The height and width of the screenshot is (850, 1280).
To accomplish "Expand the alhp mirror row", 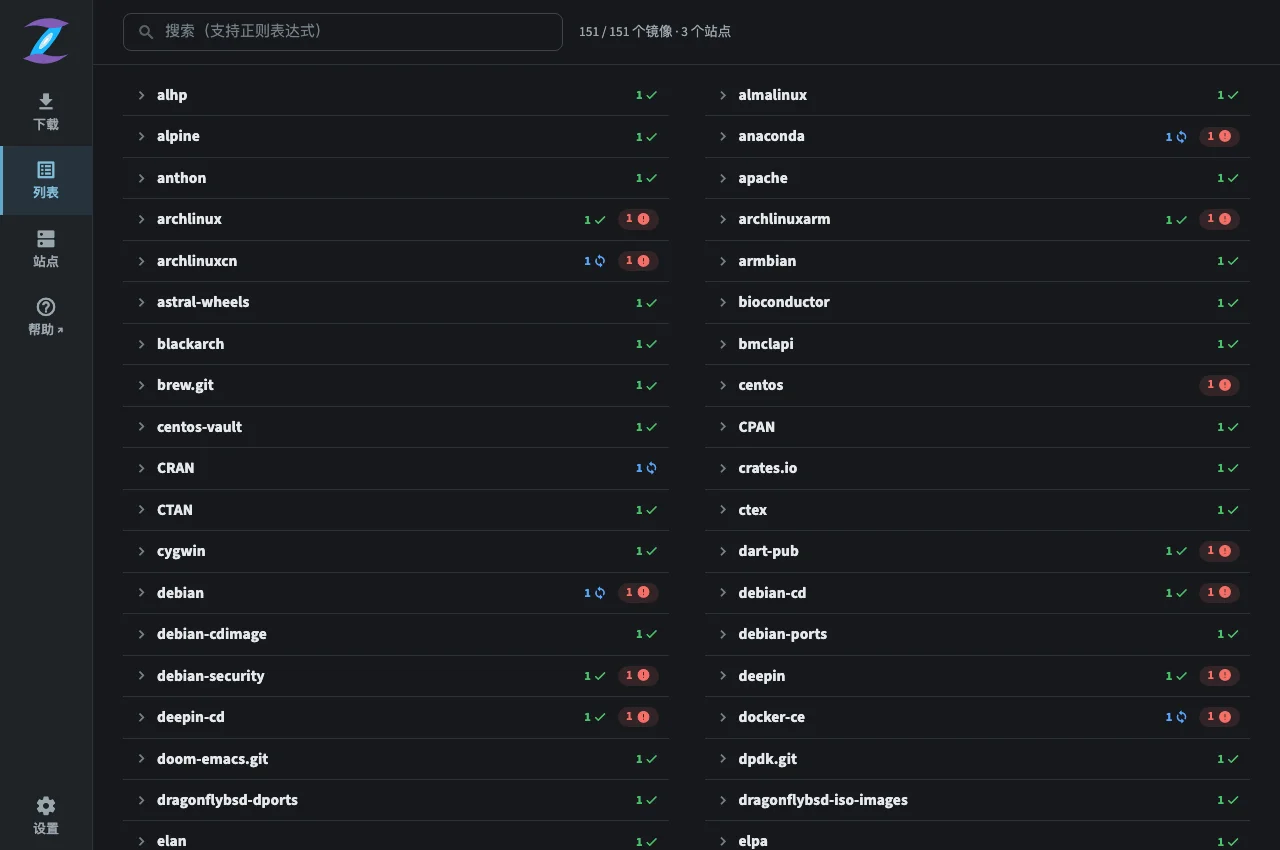I will (396, 95).
